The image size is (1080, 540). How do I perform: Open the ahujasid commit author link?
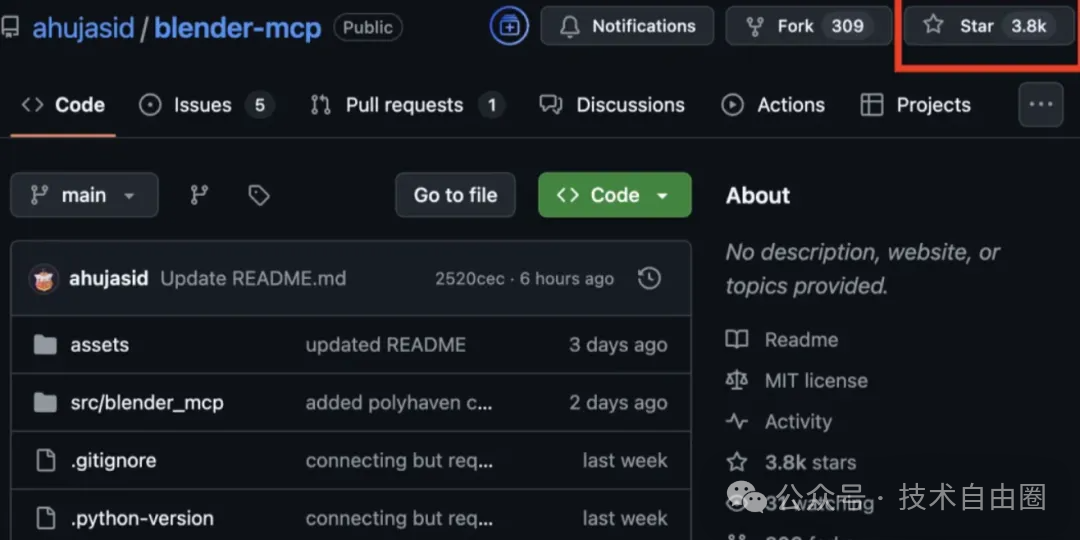point(109,279)
